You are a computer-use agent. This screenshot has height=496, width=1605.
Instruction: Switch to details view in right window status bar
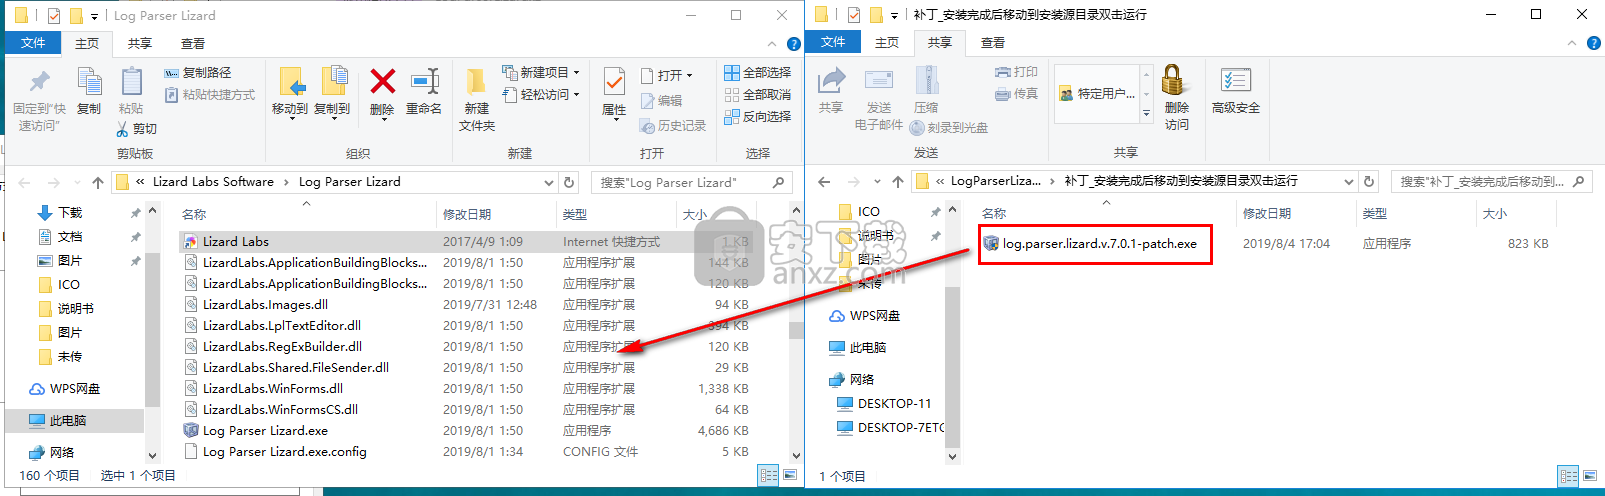(1569, 476)
